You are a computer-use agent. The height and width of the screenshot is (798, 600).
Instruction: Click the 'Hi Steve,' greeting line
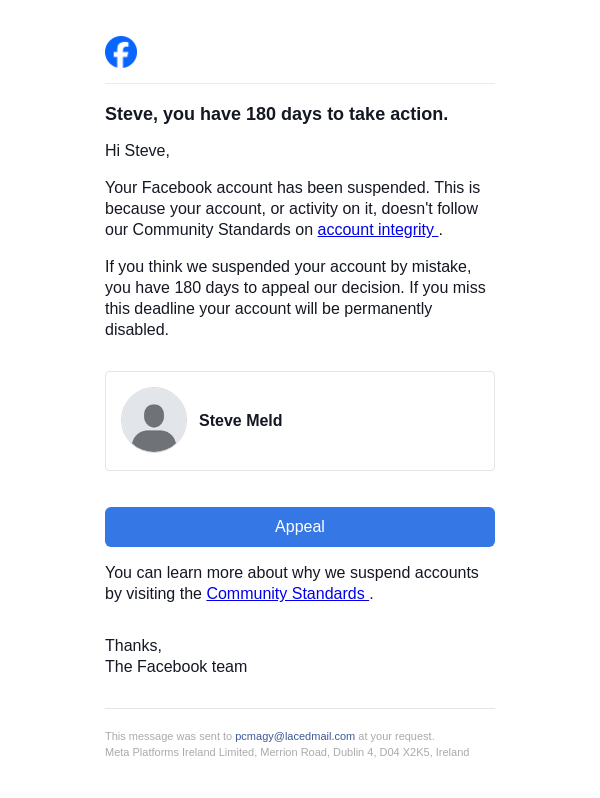tap(137, 151)
